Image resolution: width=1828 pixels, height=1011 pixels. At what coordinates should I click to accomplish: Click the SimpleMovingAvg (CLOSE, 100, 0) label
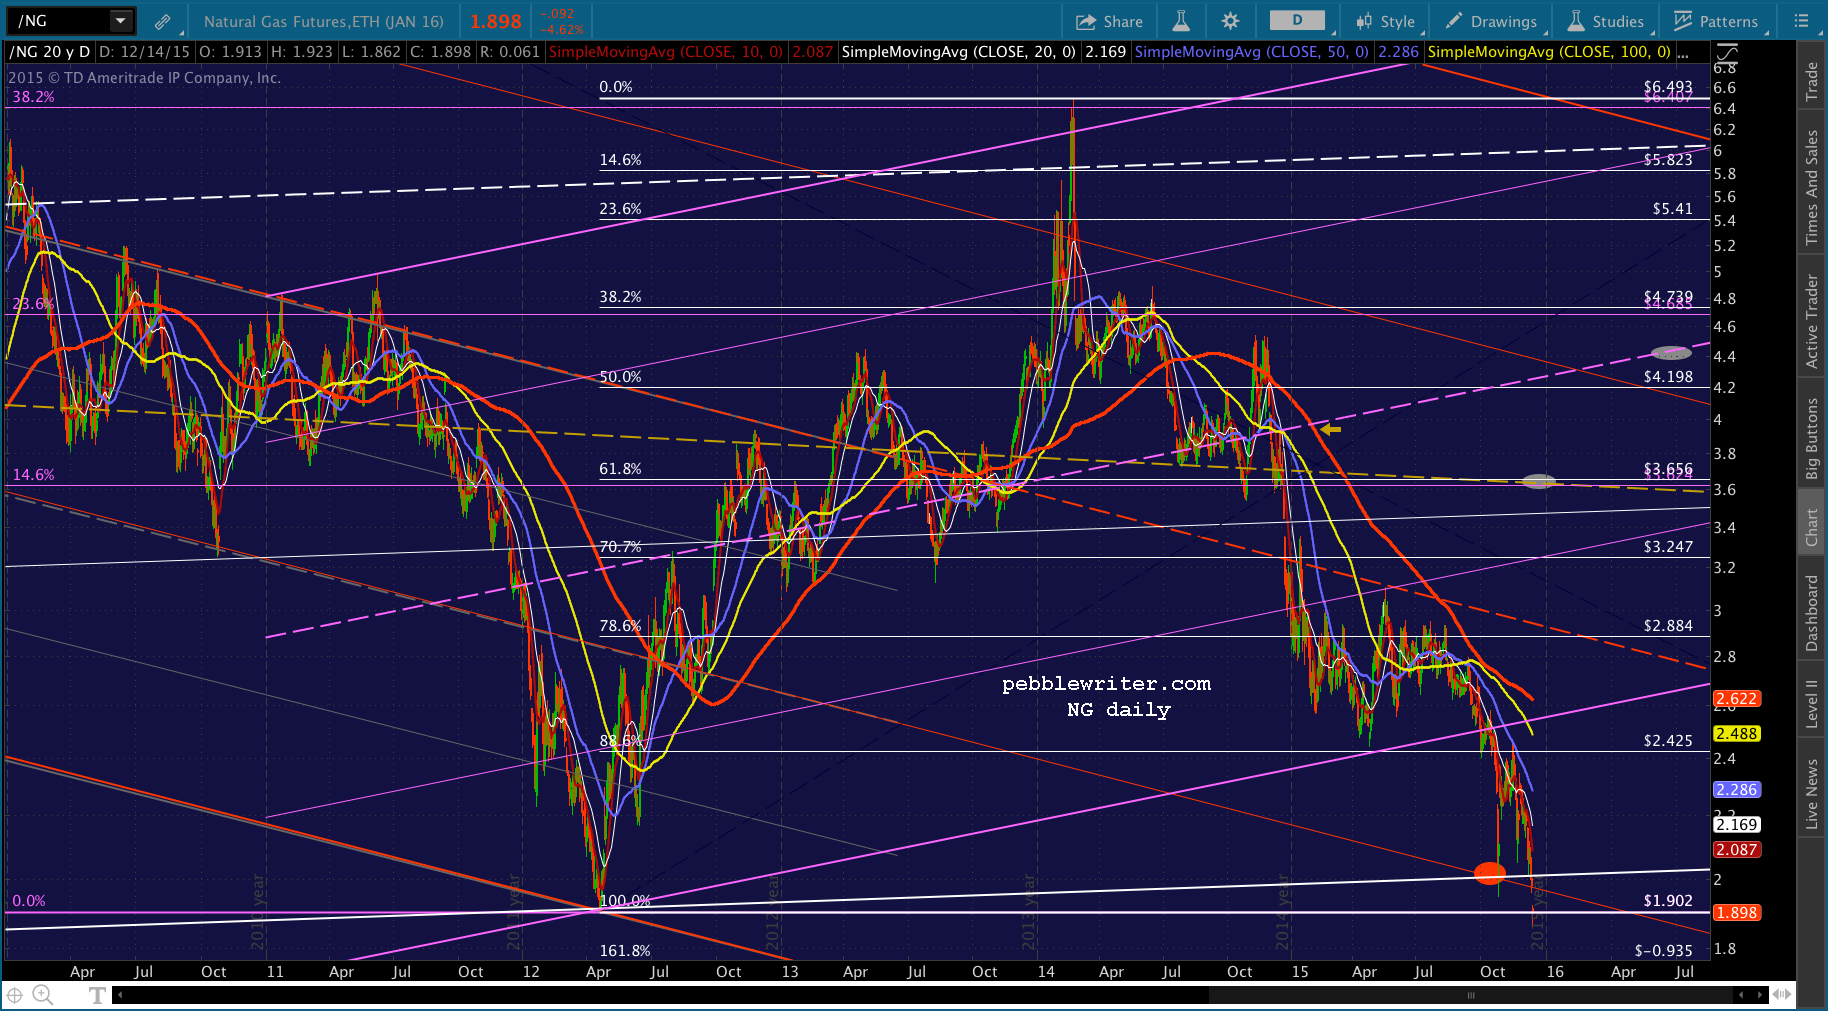[x=1549, y=52]
